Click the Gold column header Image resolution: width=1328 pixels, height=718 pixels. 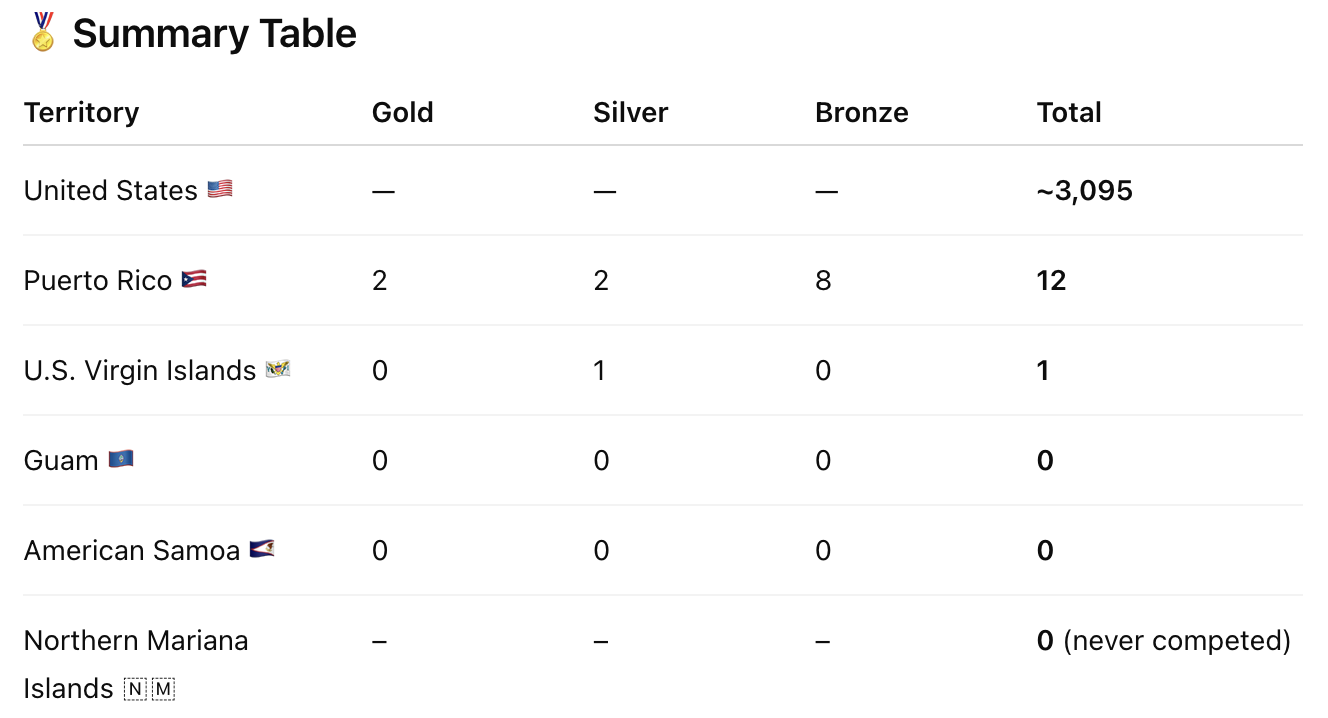[x=403, y=112]
